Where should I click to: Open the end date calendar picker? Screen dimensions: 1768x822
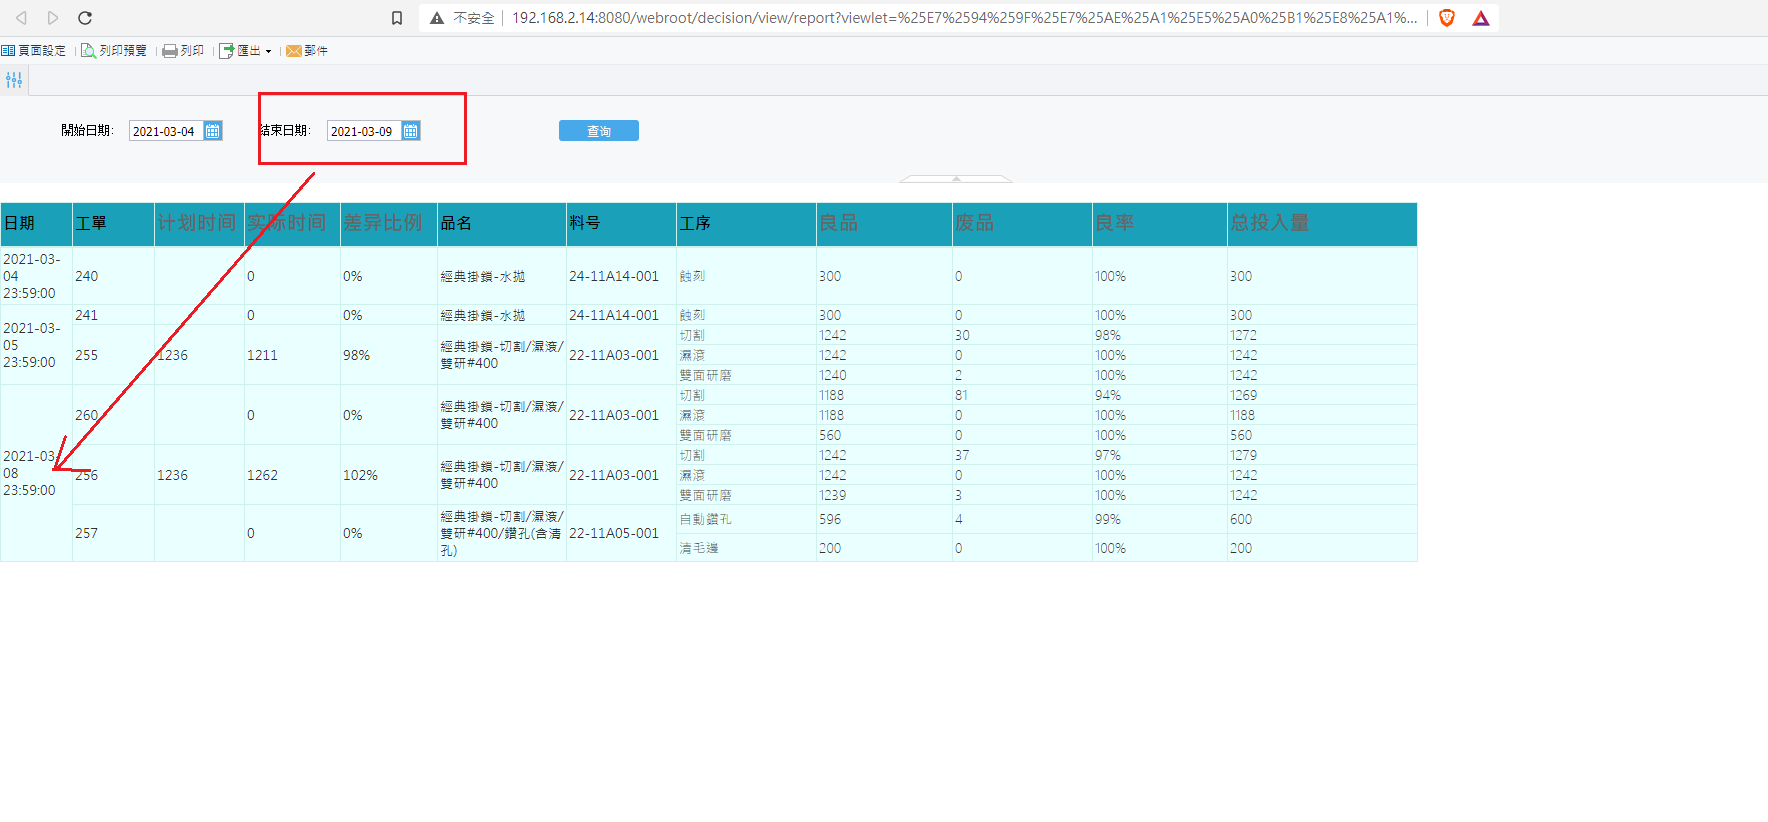click(411, 131)
